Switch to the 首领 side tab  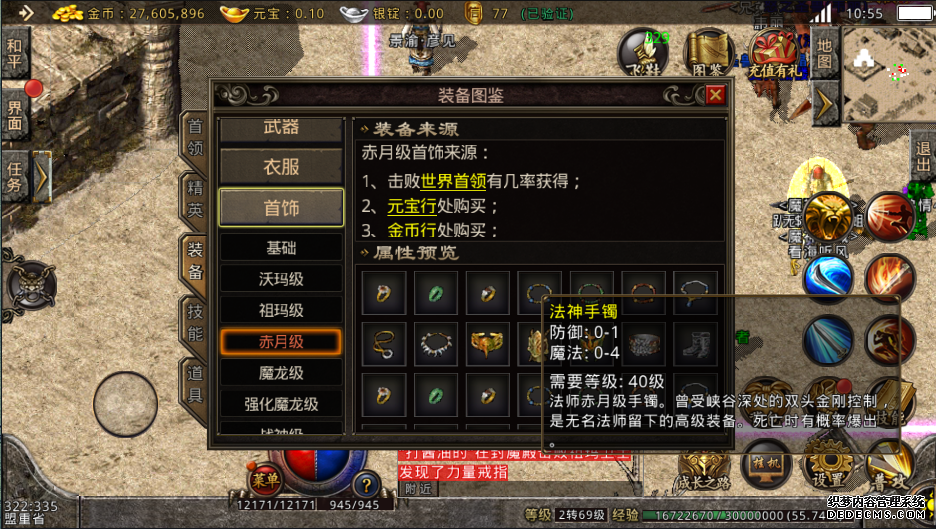195,137
